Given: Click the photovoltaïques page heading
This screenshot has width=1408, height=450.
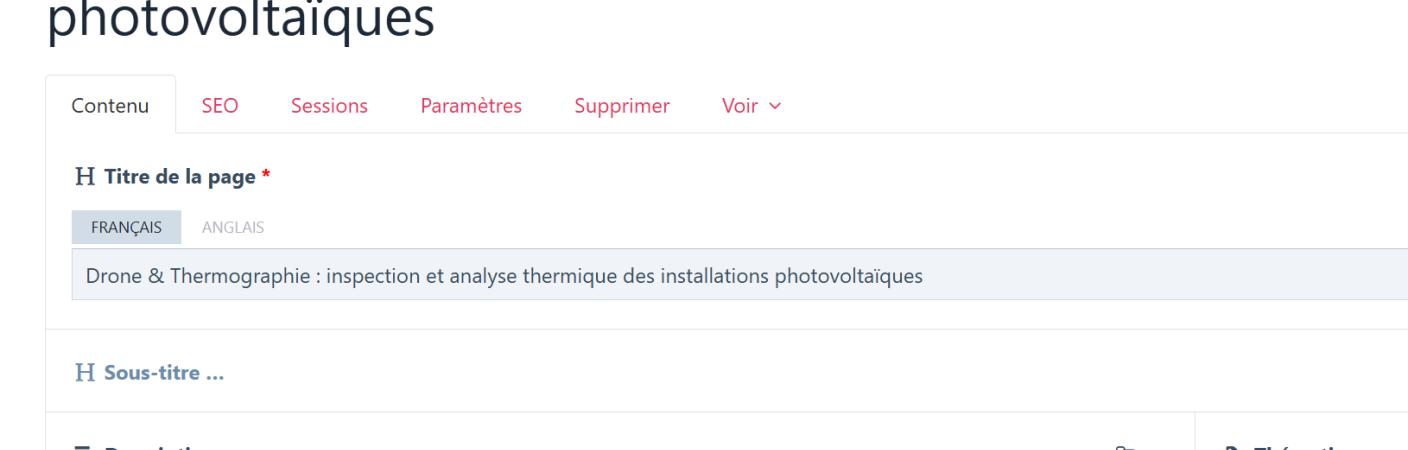Looking at the screenshot, I should point(241,20).
